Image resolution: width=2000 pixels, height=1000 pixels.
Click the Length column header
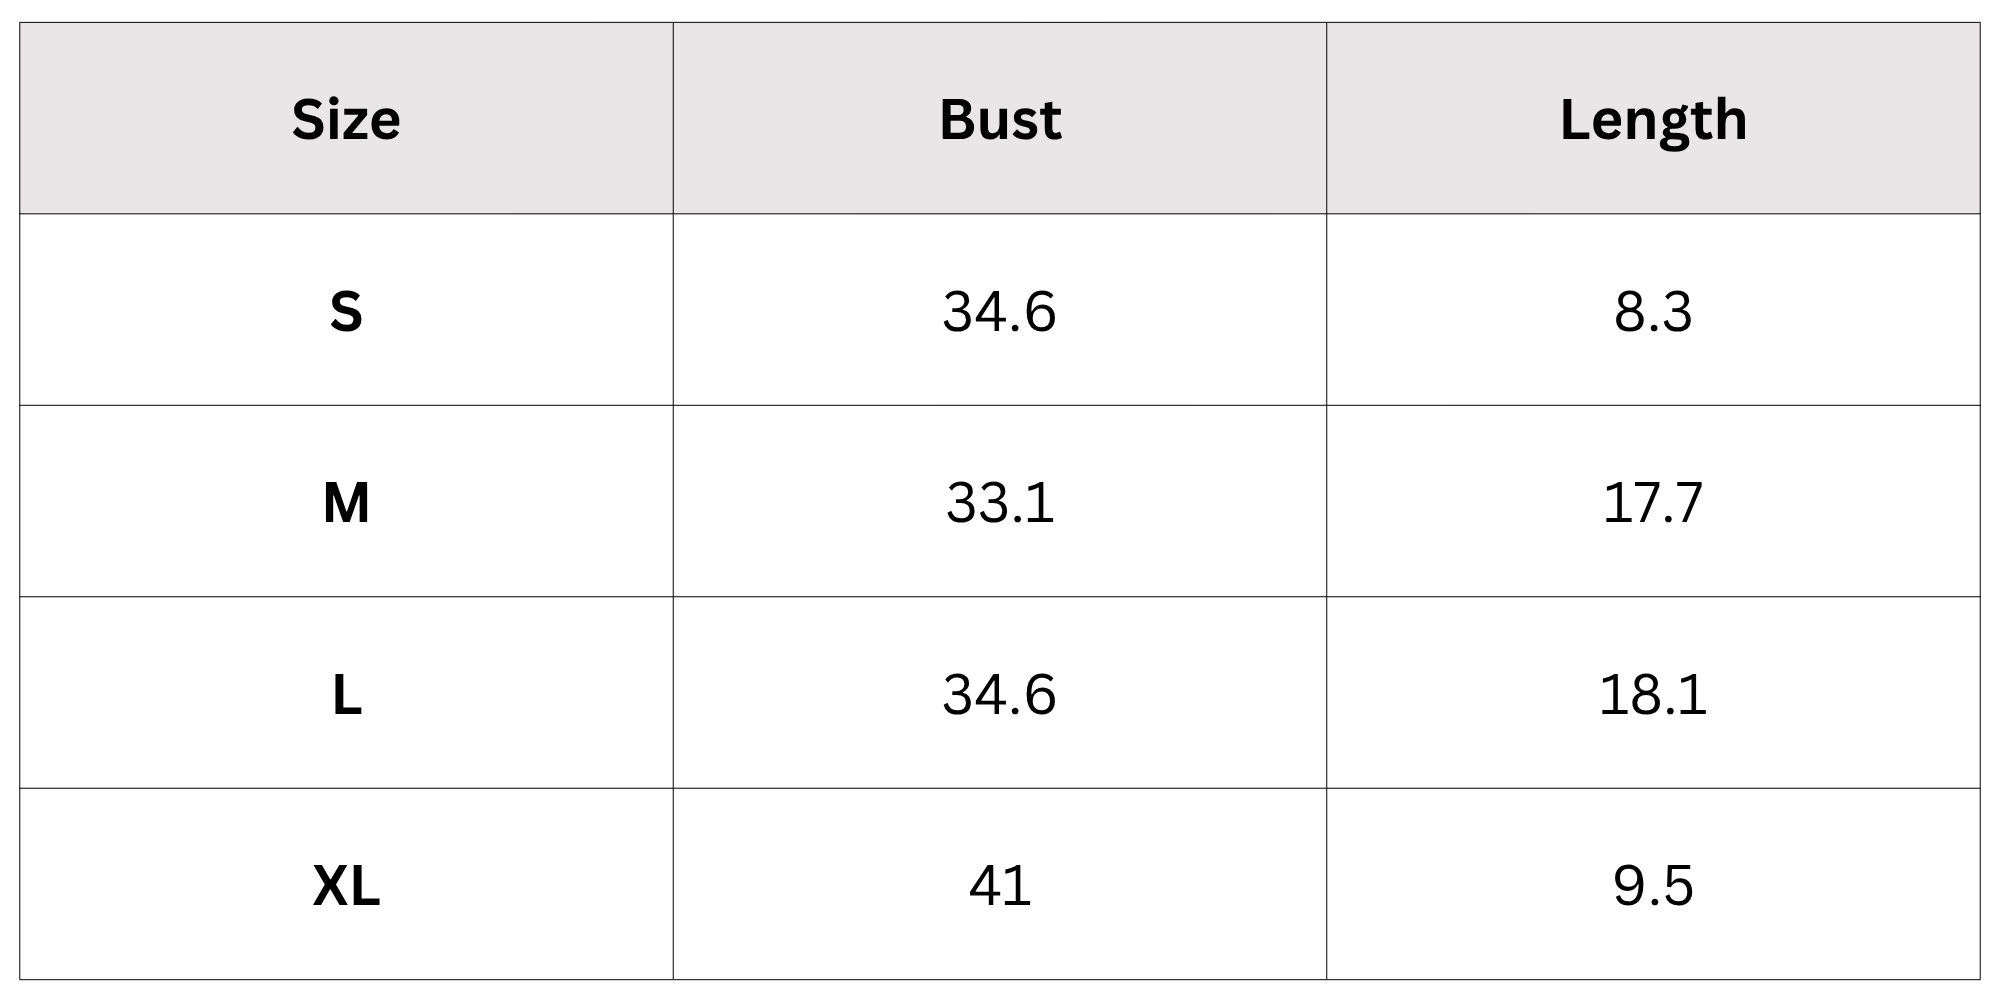pos(1653,119)
